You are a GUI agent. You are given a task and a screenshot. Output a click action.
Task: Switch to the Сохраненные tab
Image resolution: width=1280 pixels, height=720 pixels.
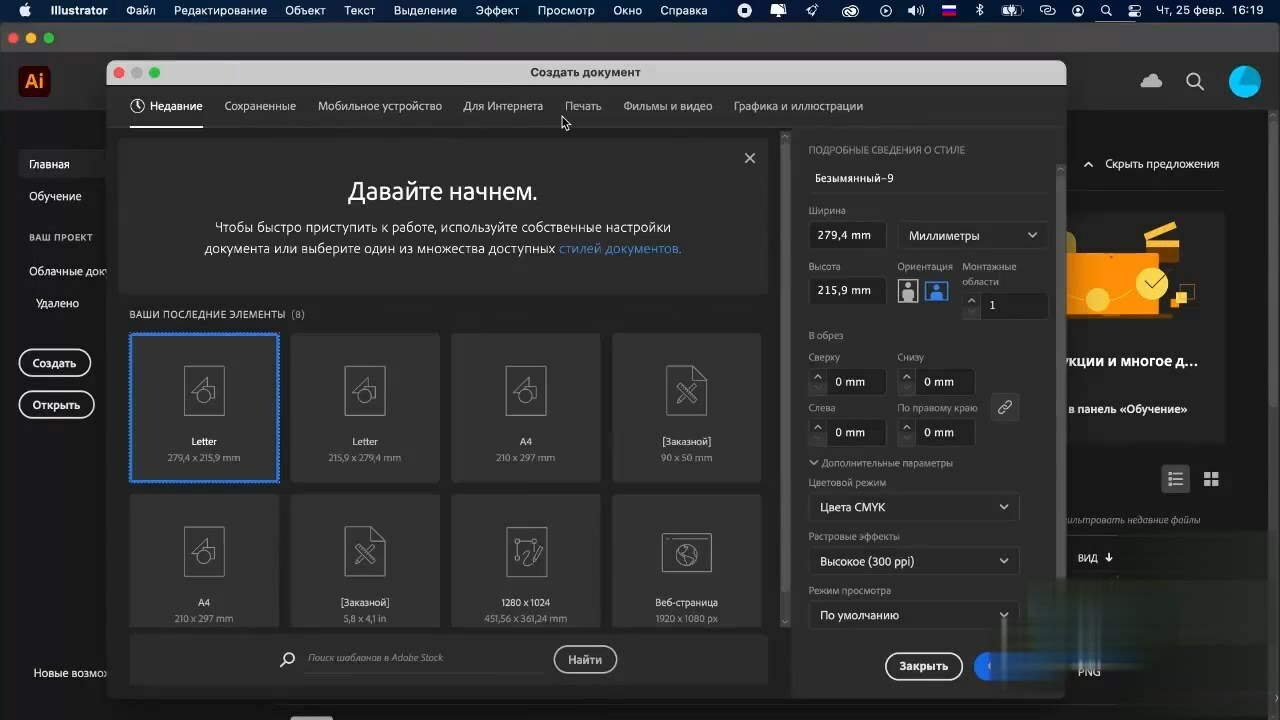click(260, 106)
